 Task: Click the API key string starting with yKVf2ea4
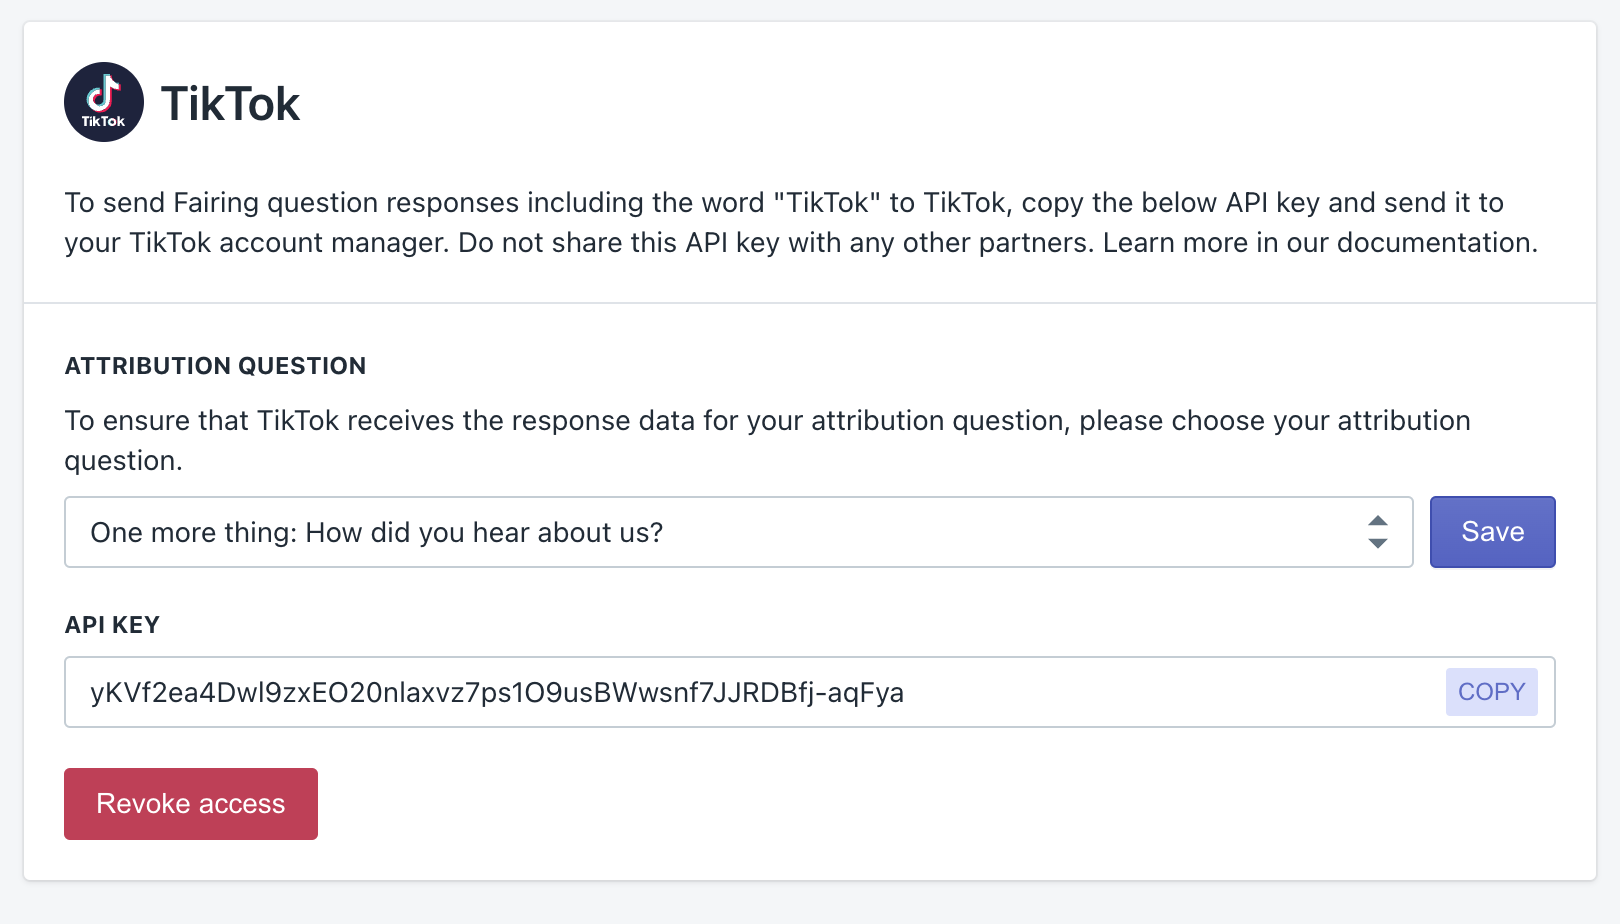tap(497, 692)
